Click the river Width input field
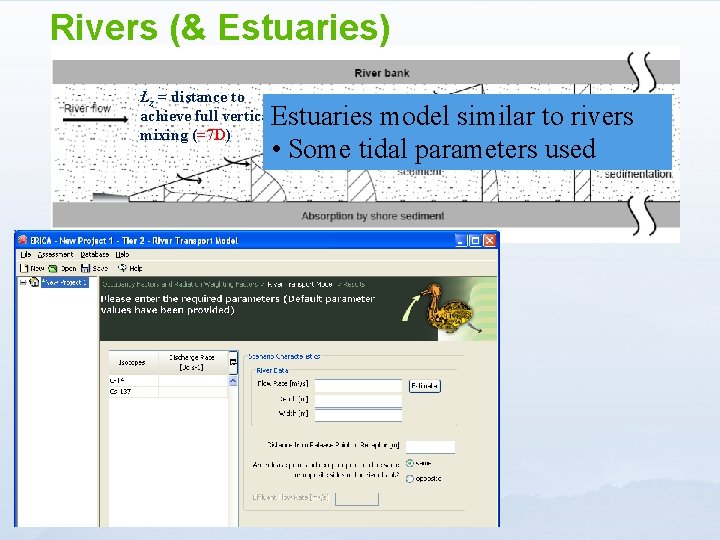This screenshot has height=540, width=720. coord(358,415)
